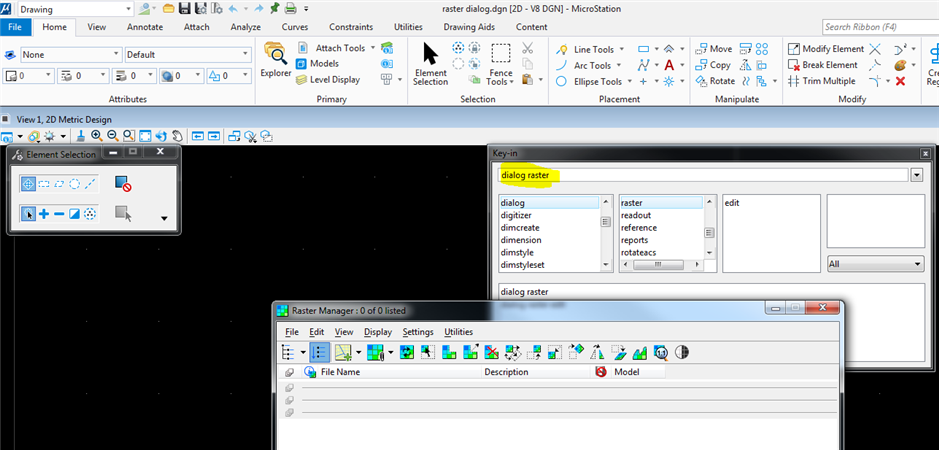Click Select Raster cursor icon in Raster Manager
The height and width of the screenshot is (450, 939).
(x=429, y=352)
